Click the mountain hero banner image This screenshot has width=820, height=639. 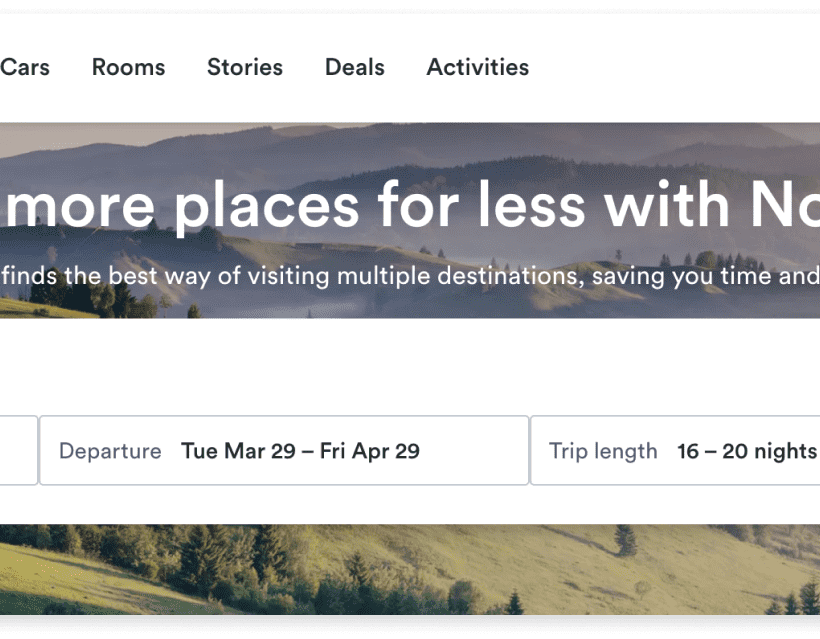tap(410, 160)
